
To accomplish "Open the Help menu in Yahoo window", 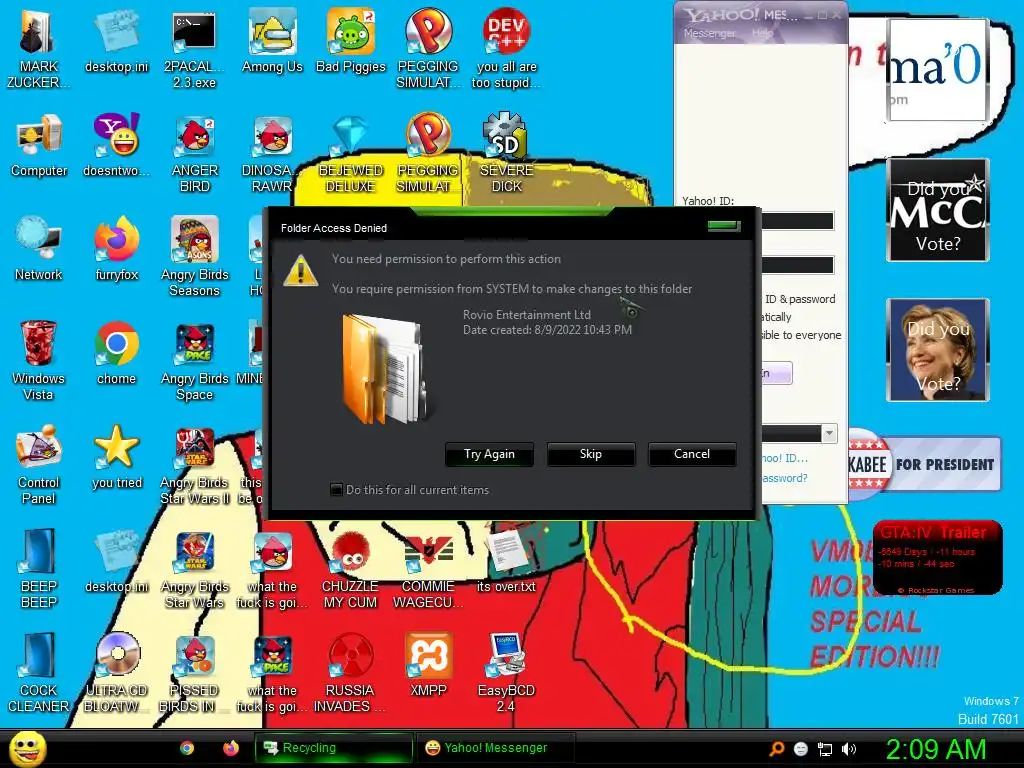I will pos(761,33).
